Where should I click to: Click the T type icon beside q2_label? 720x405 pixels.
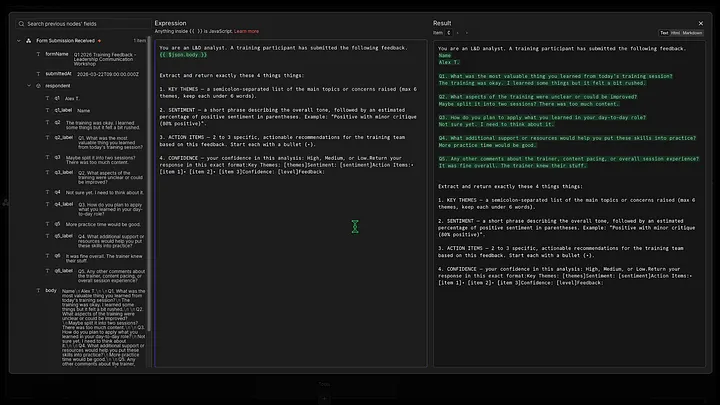(x=47, y=137)
